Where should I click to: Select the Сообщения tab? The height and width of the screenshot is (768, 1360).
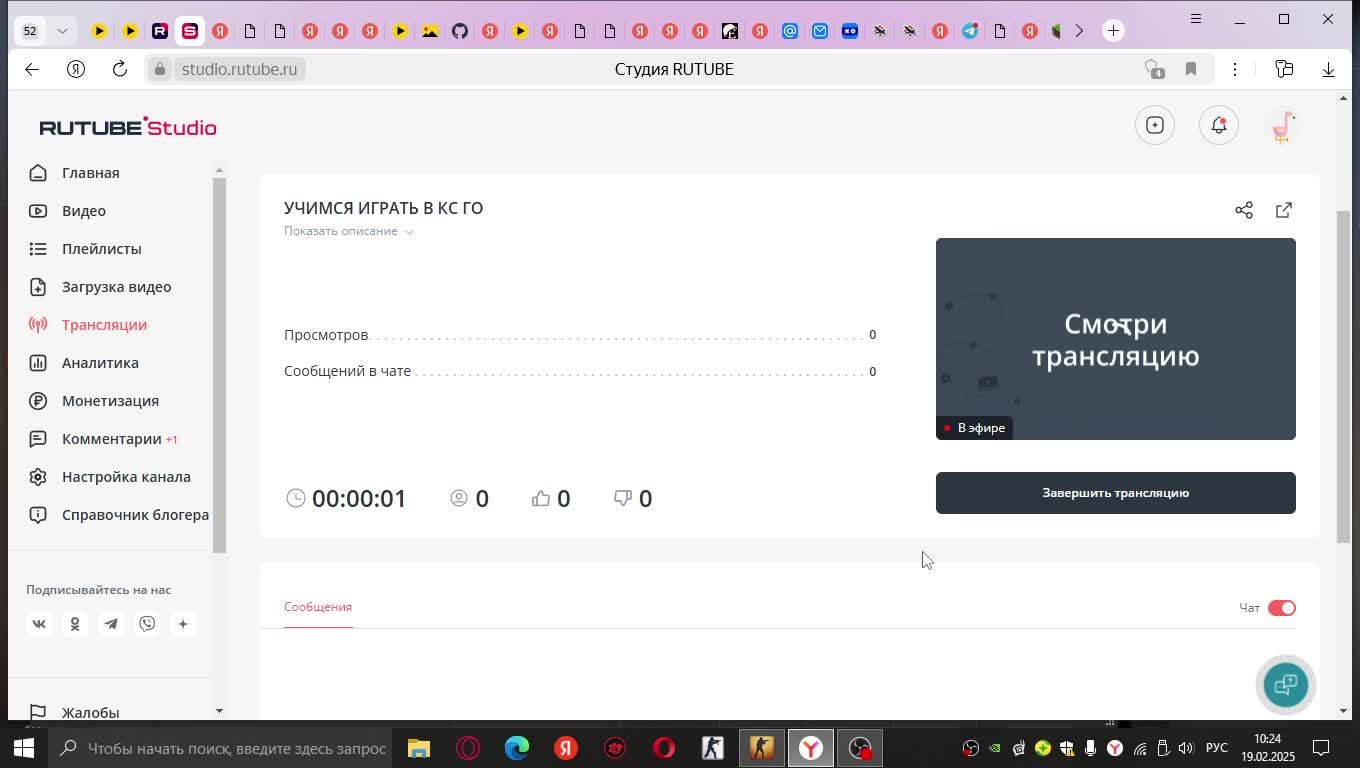tap(318, 607)
